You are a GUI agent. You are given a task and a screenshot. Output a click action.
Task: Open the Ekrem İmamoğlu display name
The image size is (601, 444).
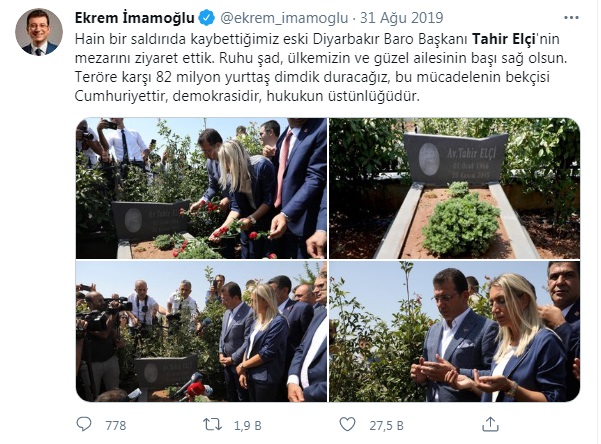[x=135, y=18]
